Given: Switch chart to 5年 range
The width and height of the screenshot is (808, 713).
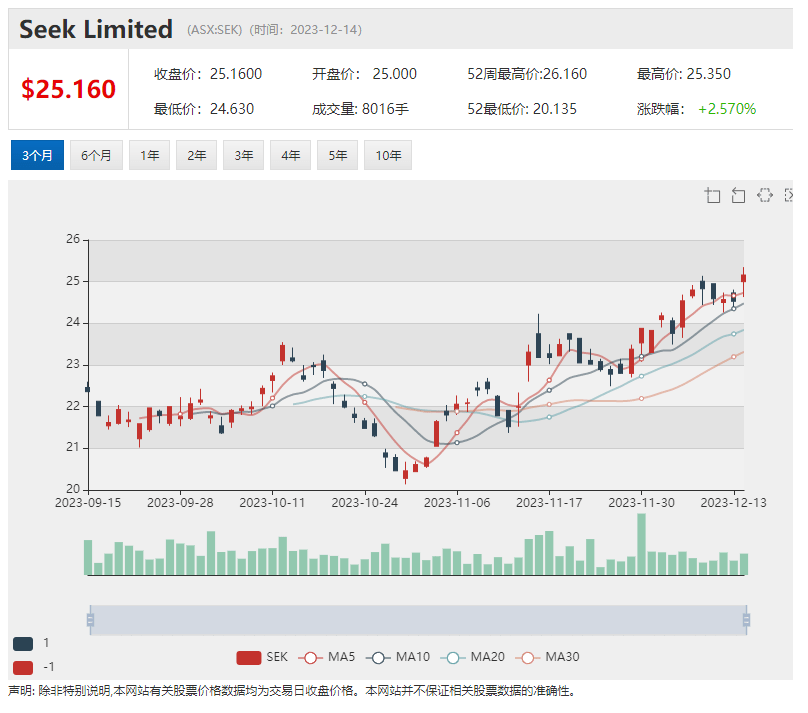Looking at the screenshot, I should (338, 155).
